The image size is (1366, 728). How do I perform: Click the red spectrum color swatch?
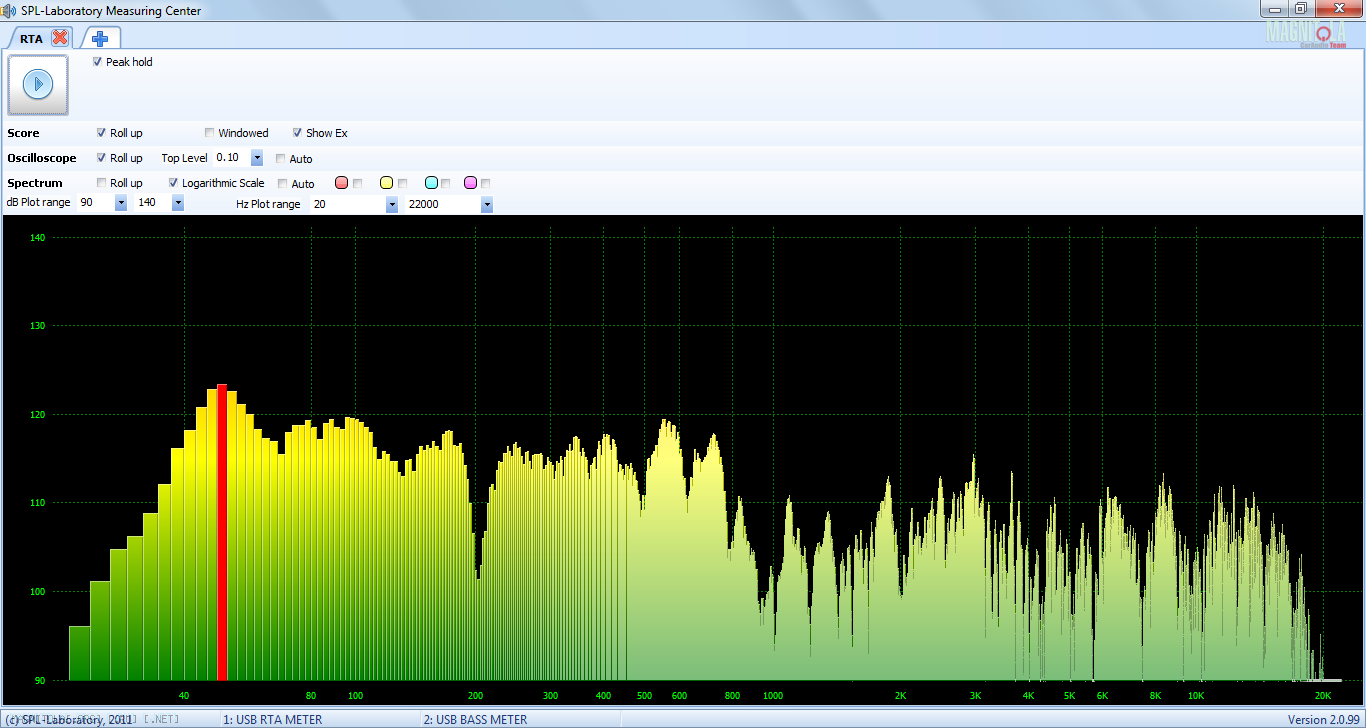pos(341,183)
